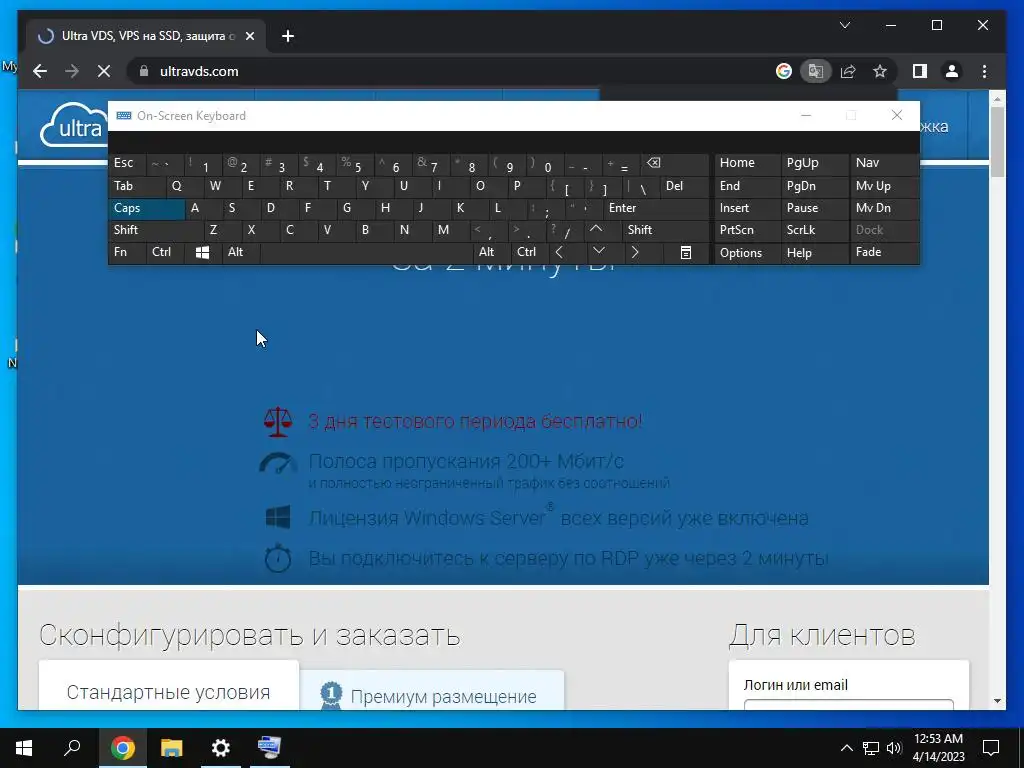
Task: Toggle the left Ctrl key on the On-Screen Keyboard
Action: (x=165, y=252)
